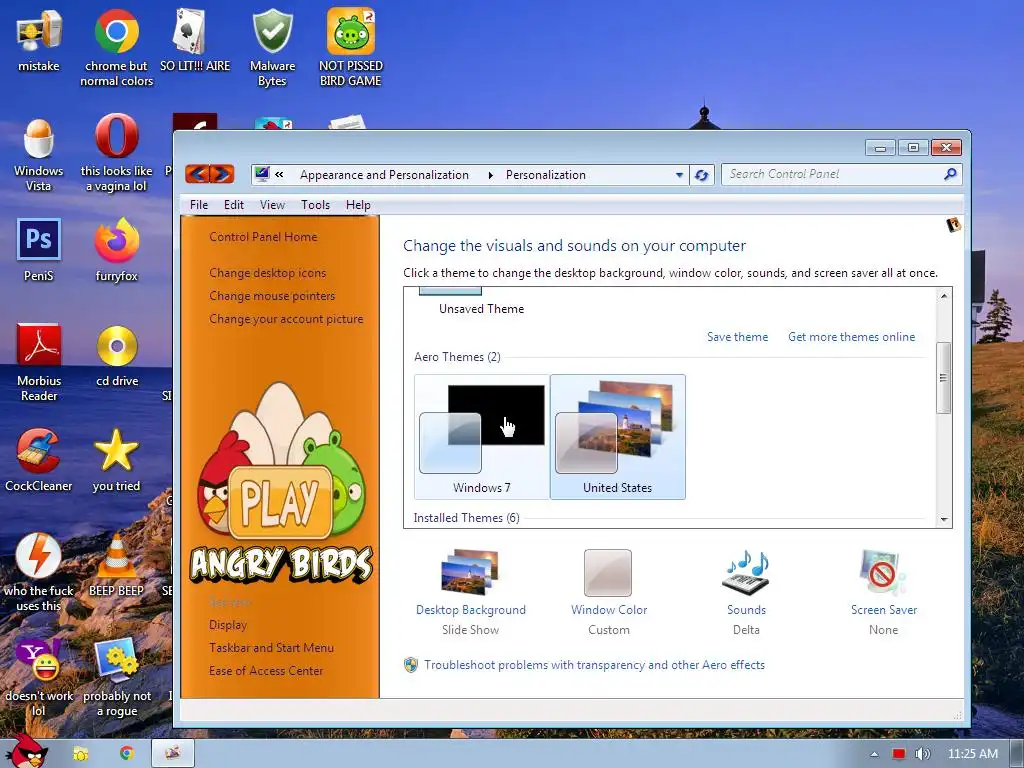Click 'Get more themes online' link
1024x768 pixels.
[x=852, y=337]
